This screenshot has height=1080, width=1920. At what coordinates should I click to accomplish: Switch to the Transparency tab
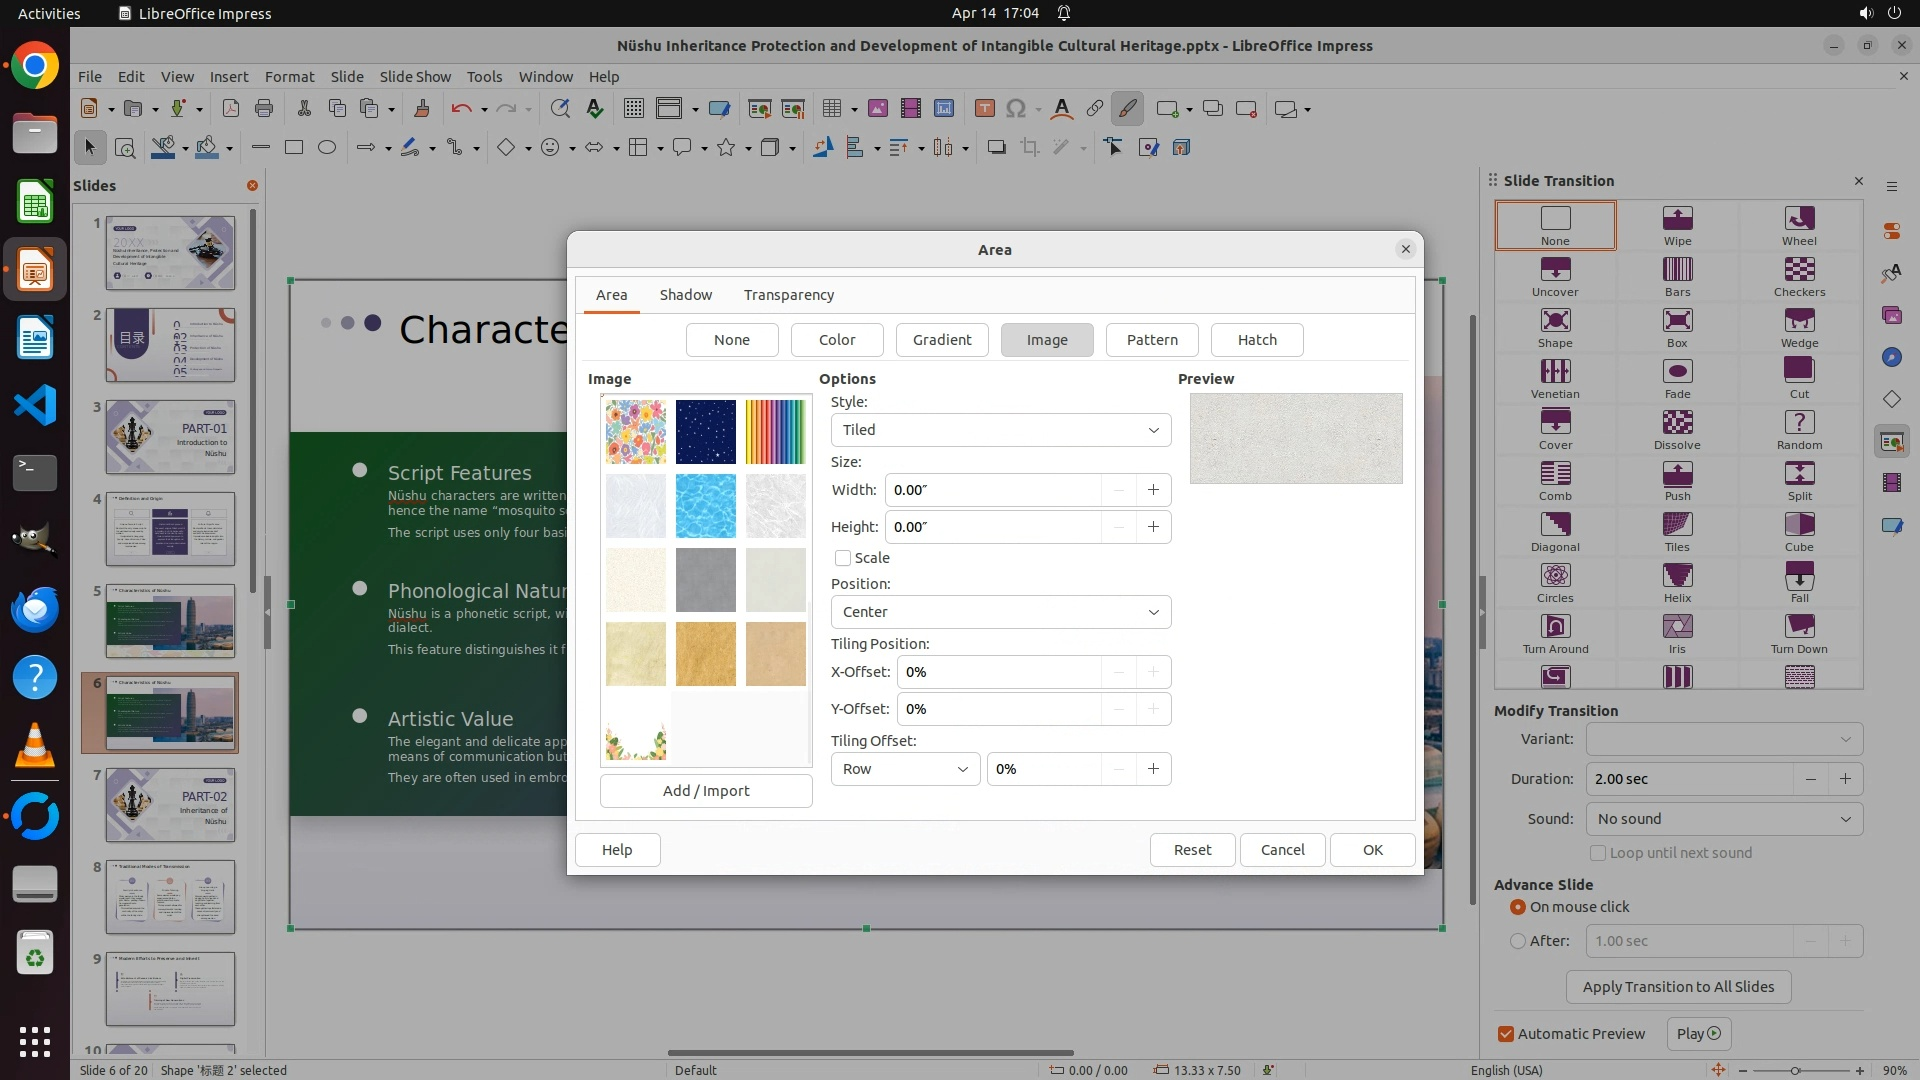[x=788, y=295]
